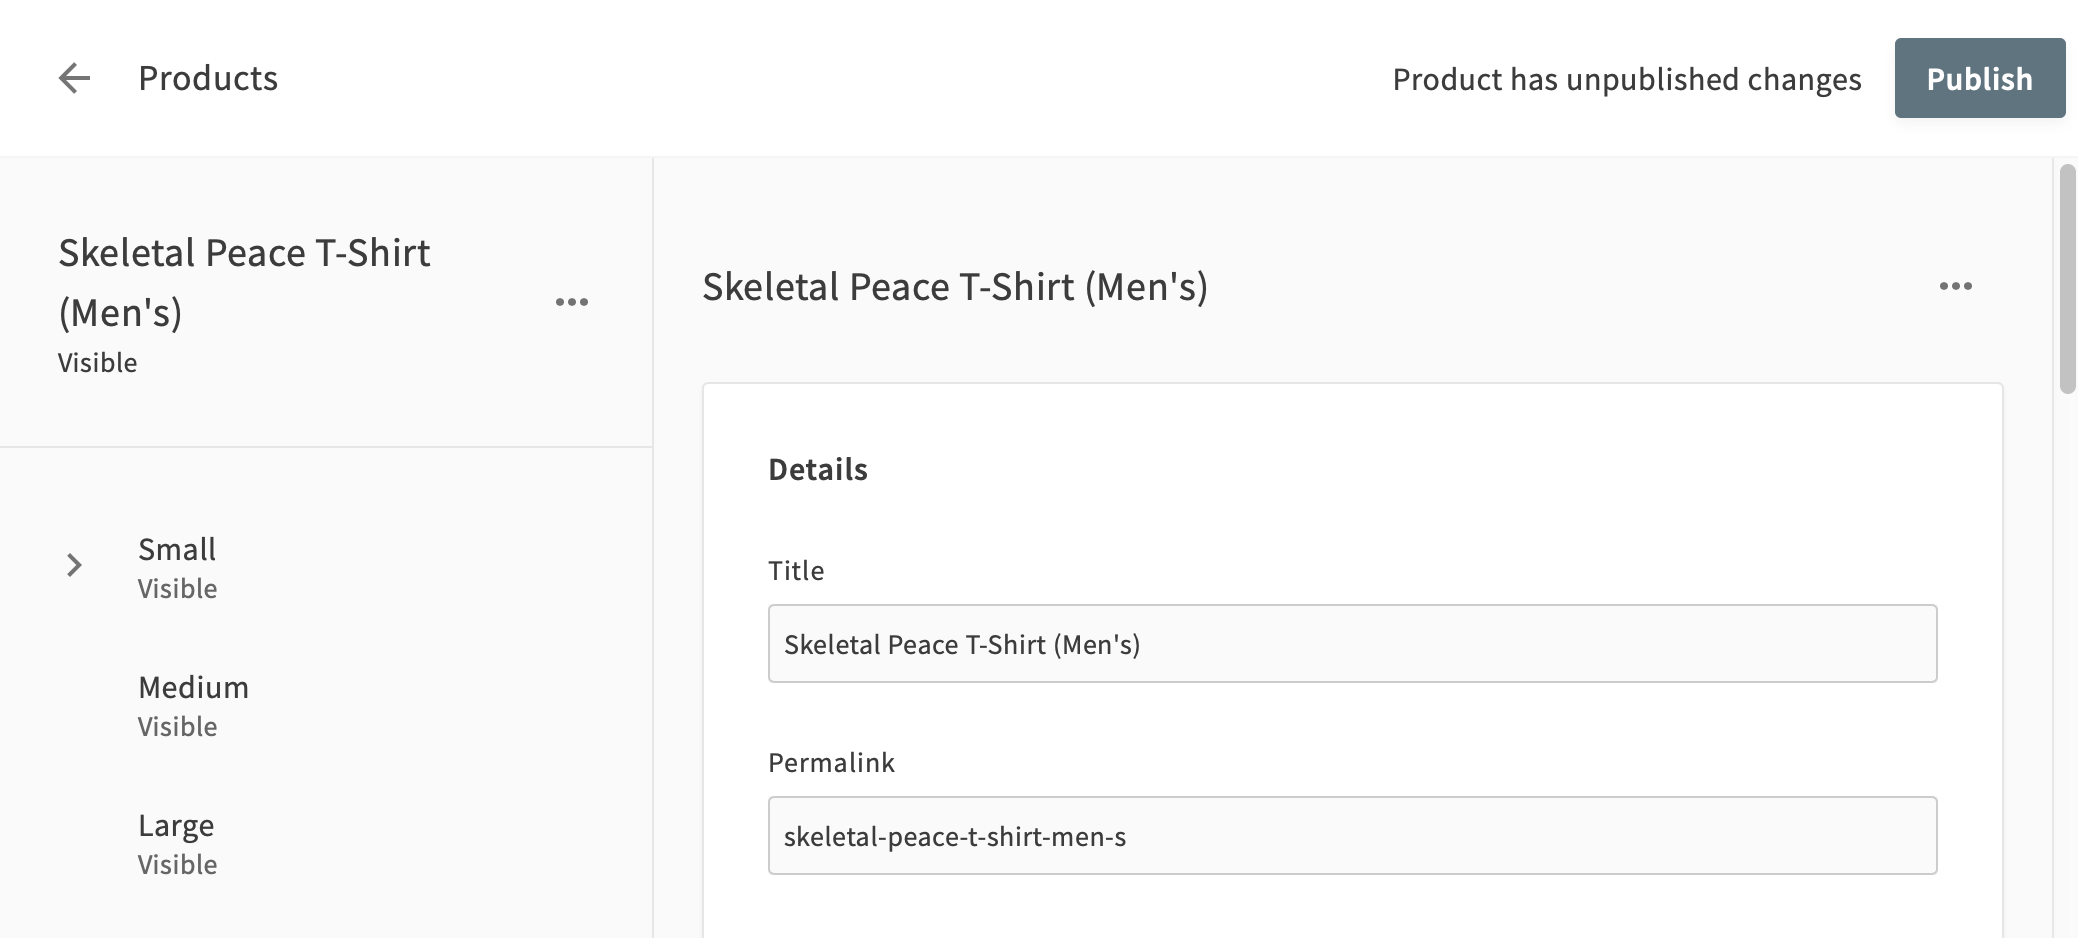Click the Title input field
Viewport: 2078px width, 938px height.
(x=1352, y=644)
